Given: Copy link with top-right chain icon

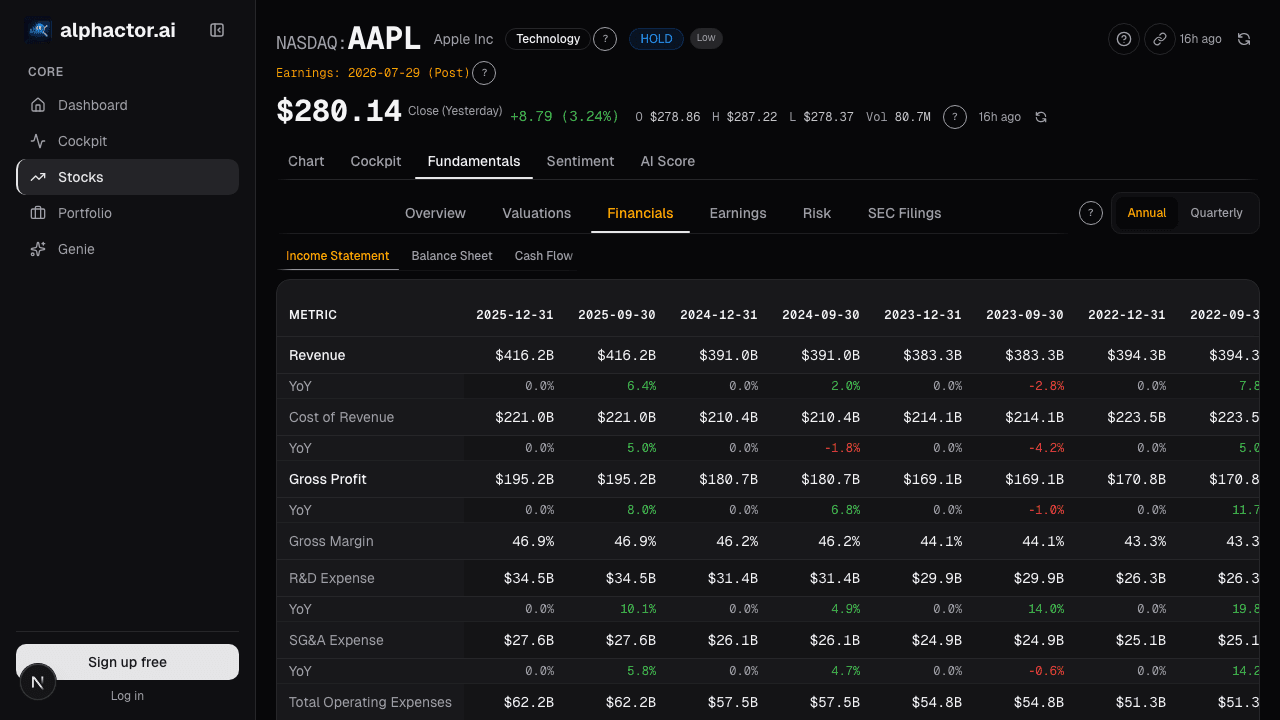Looking at the screenshot, I should click(1160, 39).
